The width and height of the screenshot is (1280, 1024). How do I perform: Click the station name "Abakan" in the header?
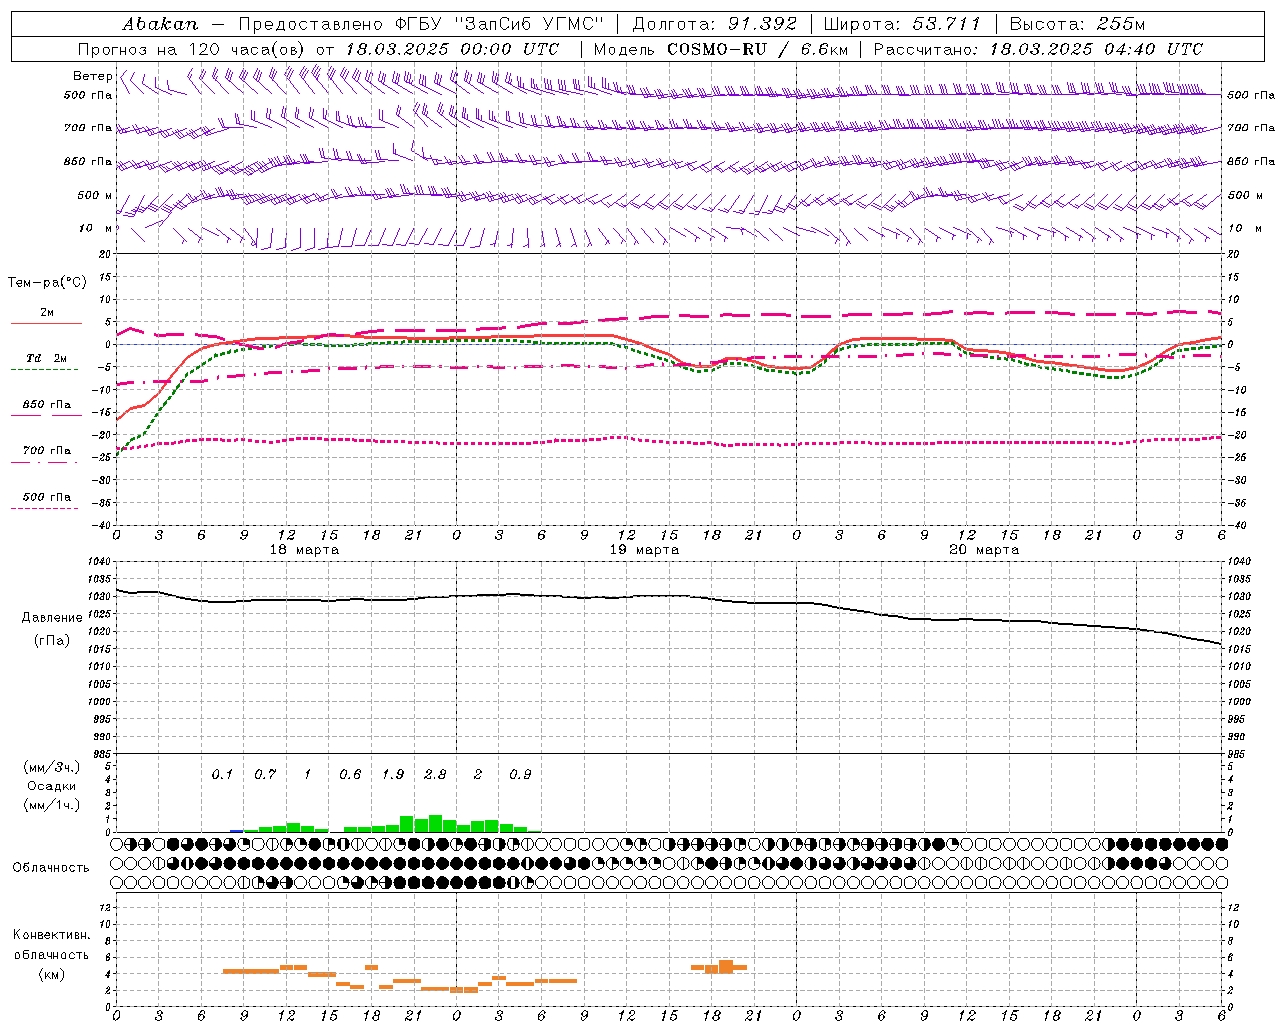click(x=160, y=24)
